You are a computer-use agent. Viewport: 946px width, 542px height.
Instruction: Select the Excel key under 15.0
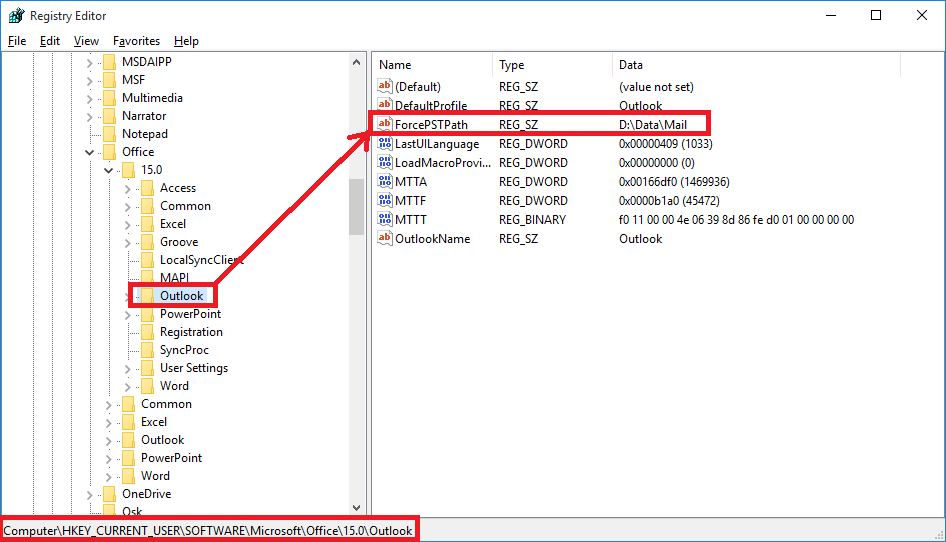coord(173,224)
